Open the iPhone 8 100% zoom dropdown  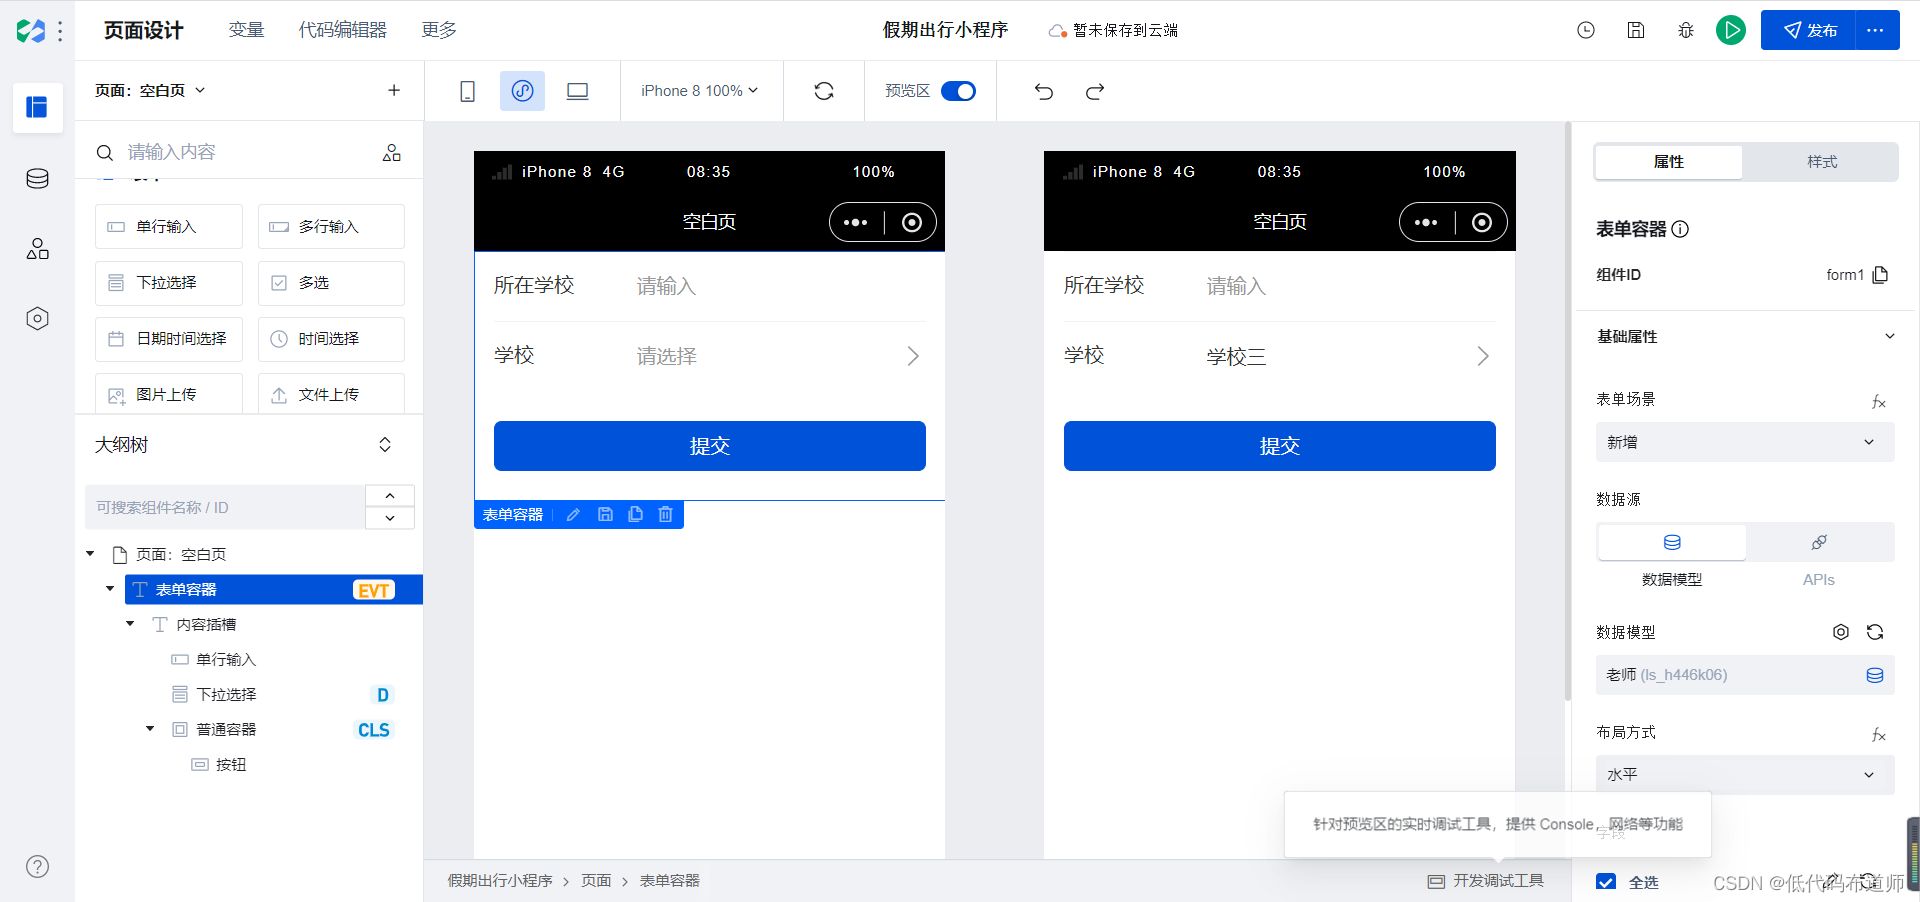coord(700,91)
